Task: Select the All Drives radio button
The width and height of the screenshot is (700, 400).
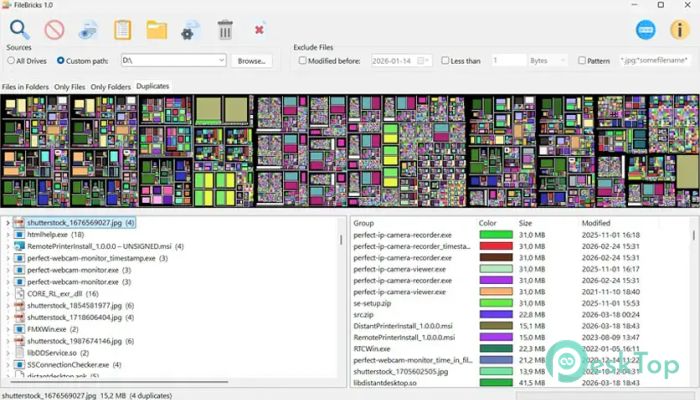Action: click(11, 60)
